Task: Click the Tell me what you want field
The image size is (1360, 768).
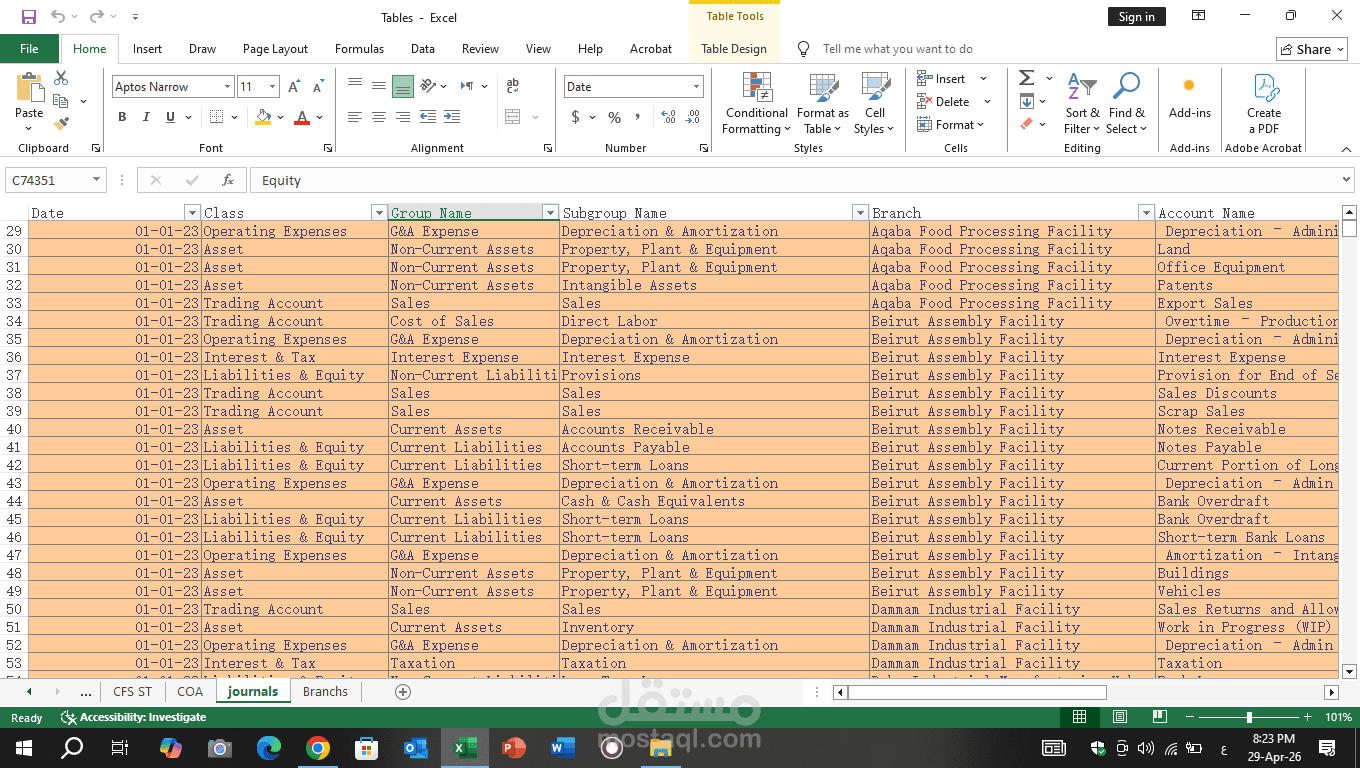Action: (x=897, y=49)
